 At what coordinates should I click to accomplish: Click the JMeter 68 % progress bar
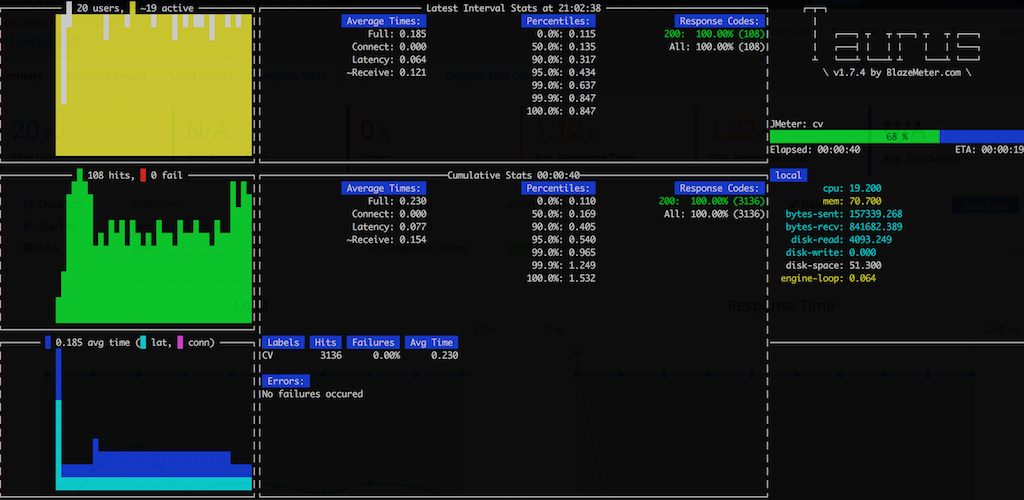[897, 136]
